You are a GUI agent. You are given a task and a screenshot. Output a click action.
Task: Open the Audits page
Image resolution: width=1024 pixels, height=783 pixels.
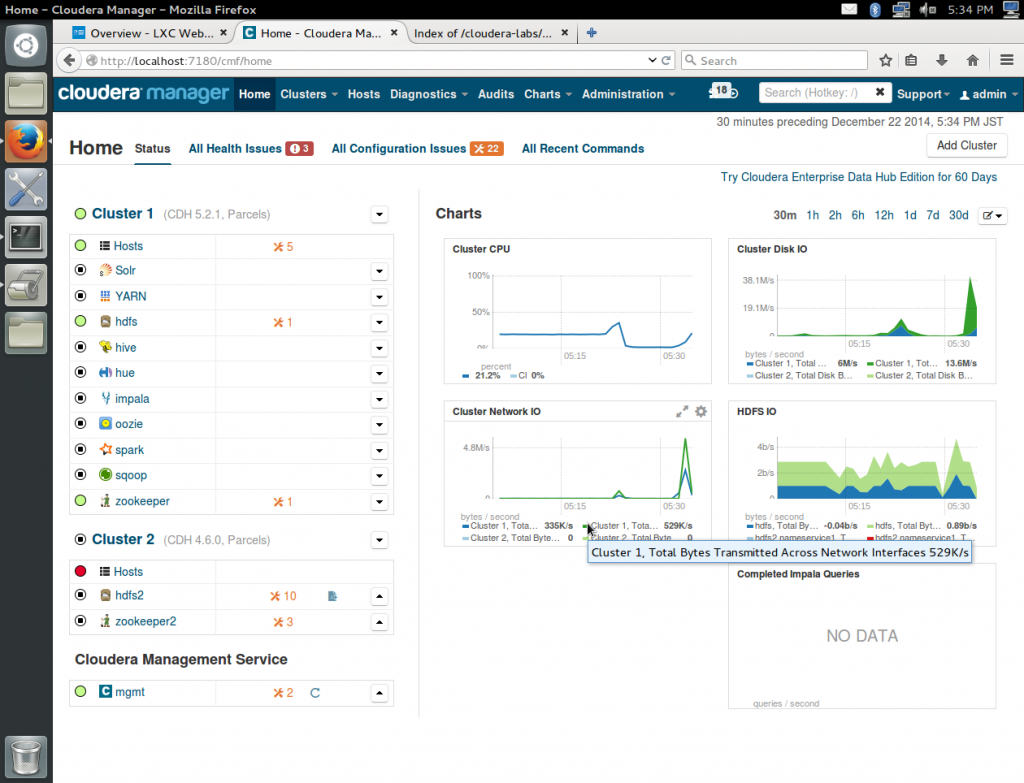pos(496,94)
